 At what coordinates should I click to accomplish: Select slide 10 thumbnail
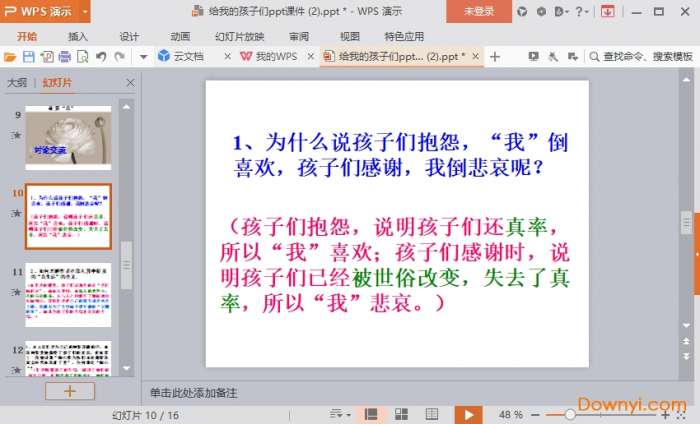[x=68, y=216]
